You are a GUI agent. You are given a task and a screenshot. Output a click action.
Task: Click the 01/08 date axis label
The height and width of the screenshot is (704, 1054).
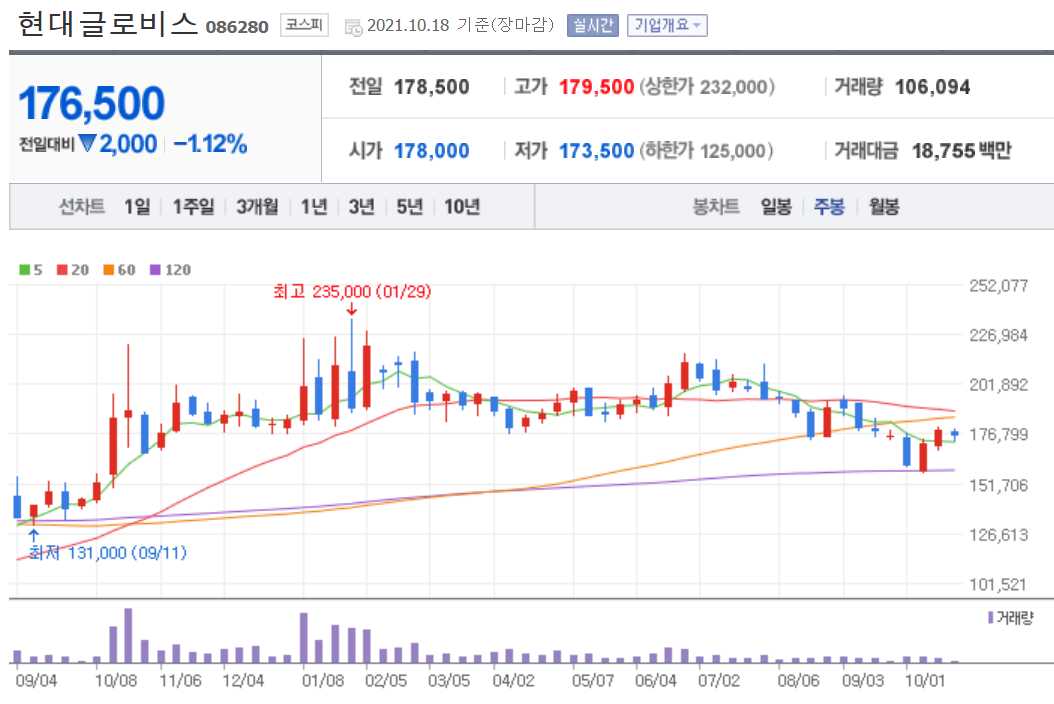coord(323,680)
